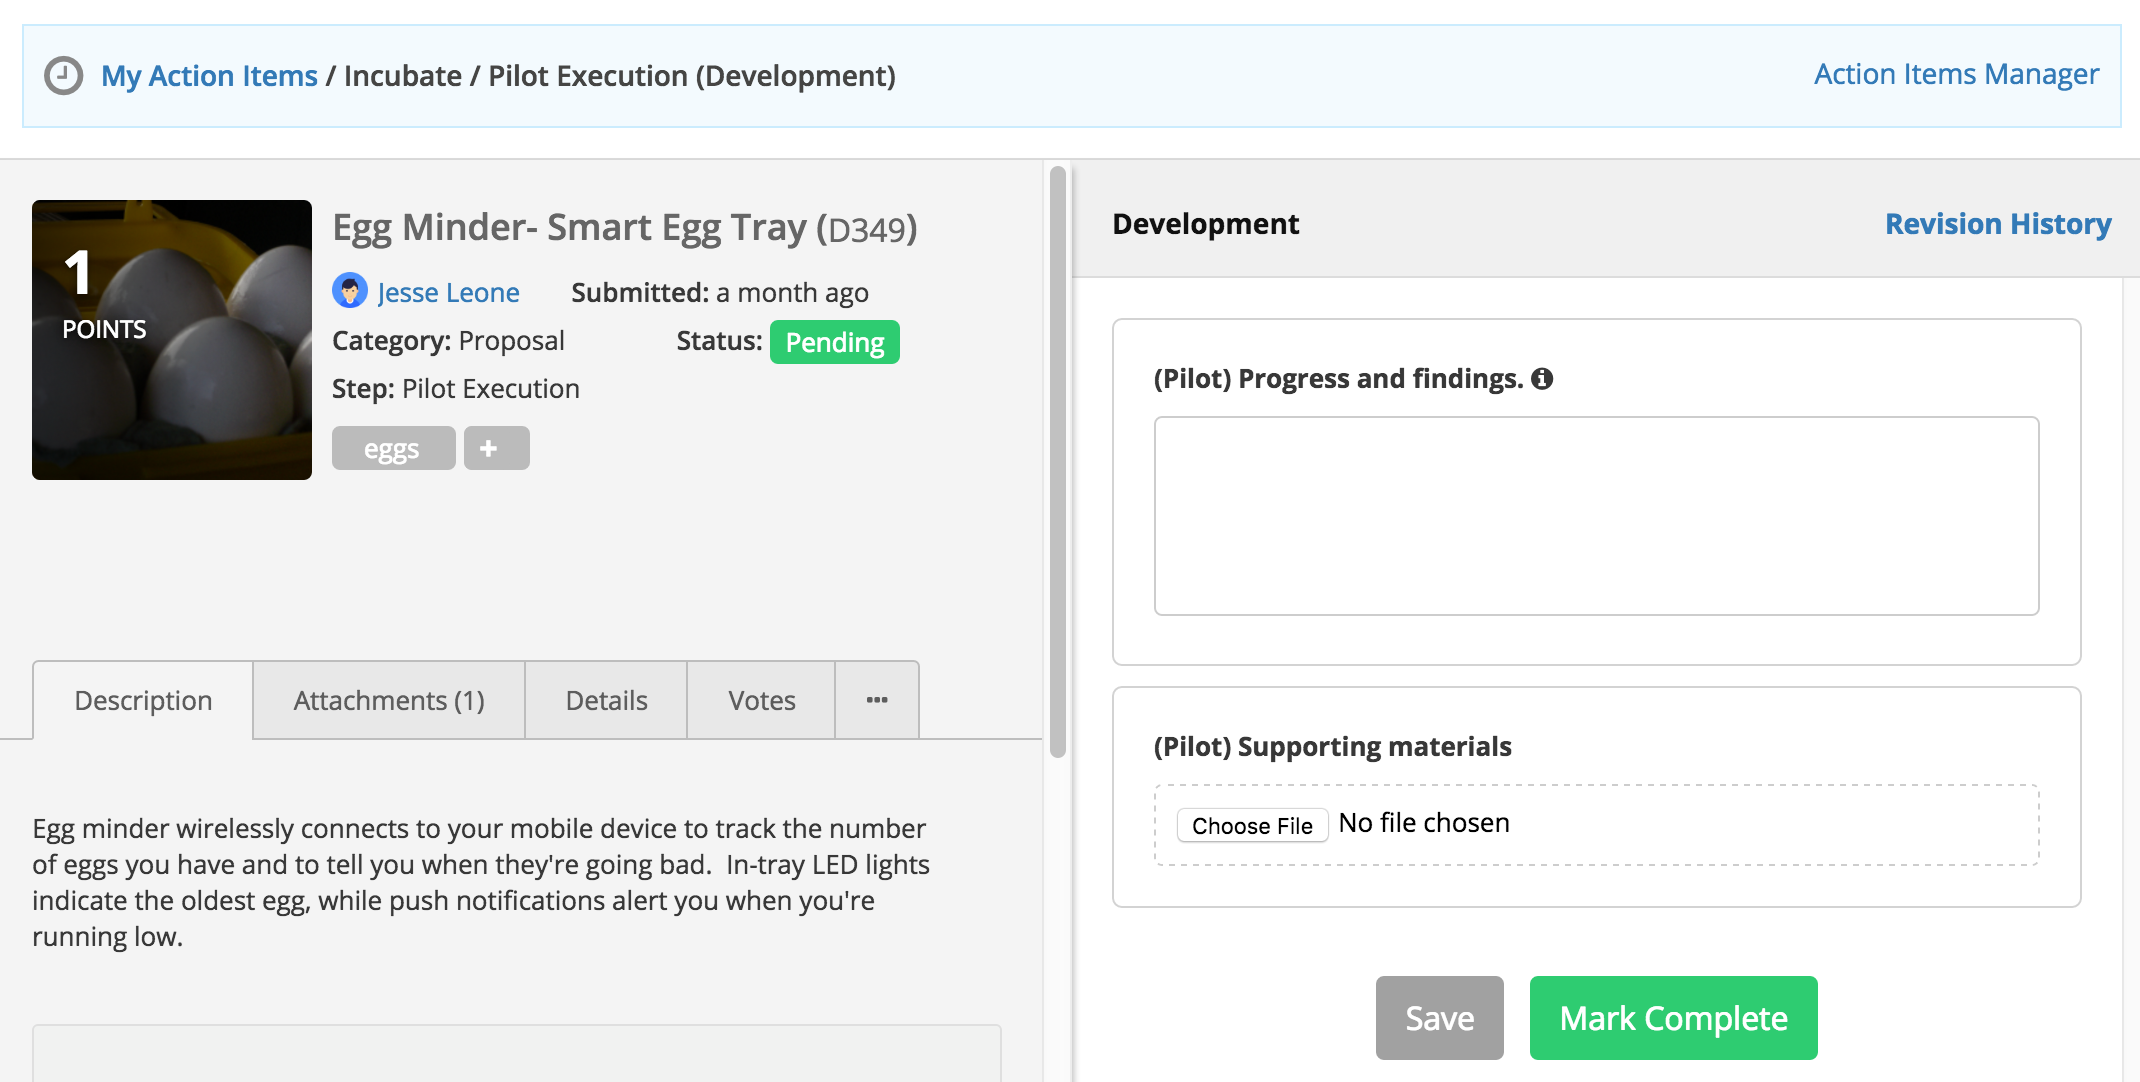
Task: Click Choose File for supporting materials
Action: (x=1252, y=825)
